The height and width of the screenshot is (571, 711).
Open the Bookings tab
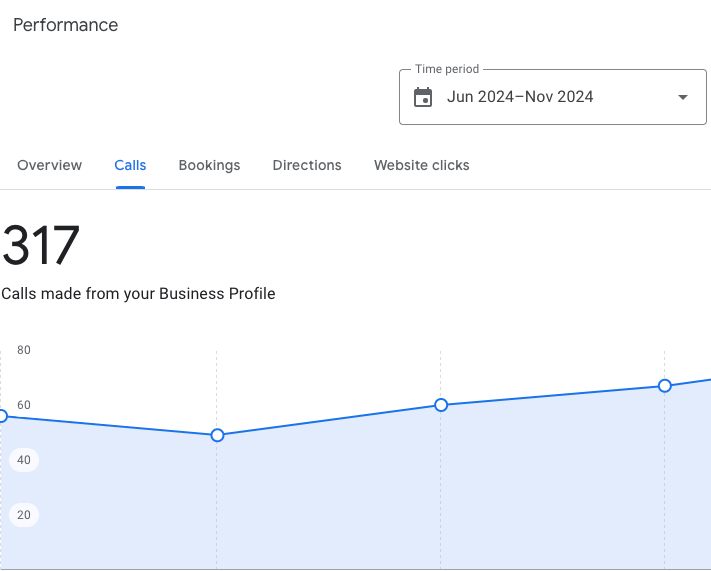tap(209, 165)
